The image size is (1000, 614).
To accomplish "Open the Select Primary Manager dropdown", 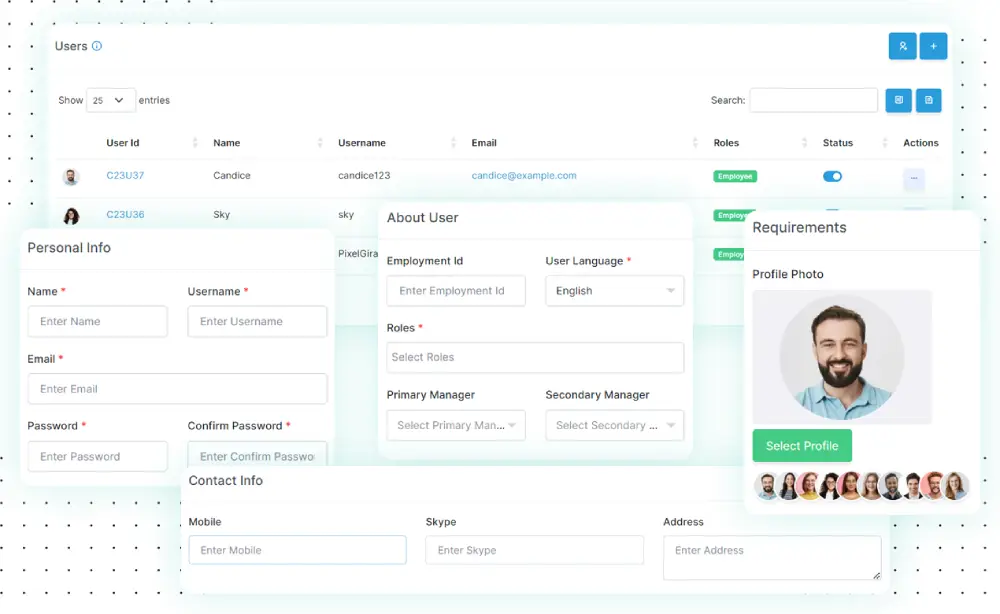I will click(x=455, y=425).
